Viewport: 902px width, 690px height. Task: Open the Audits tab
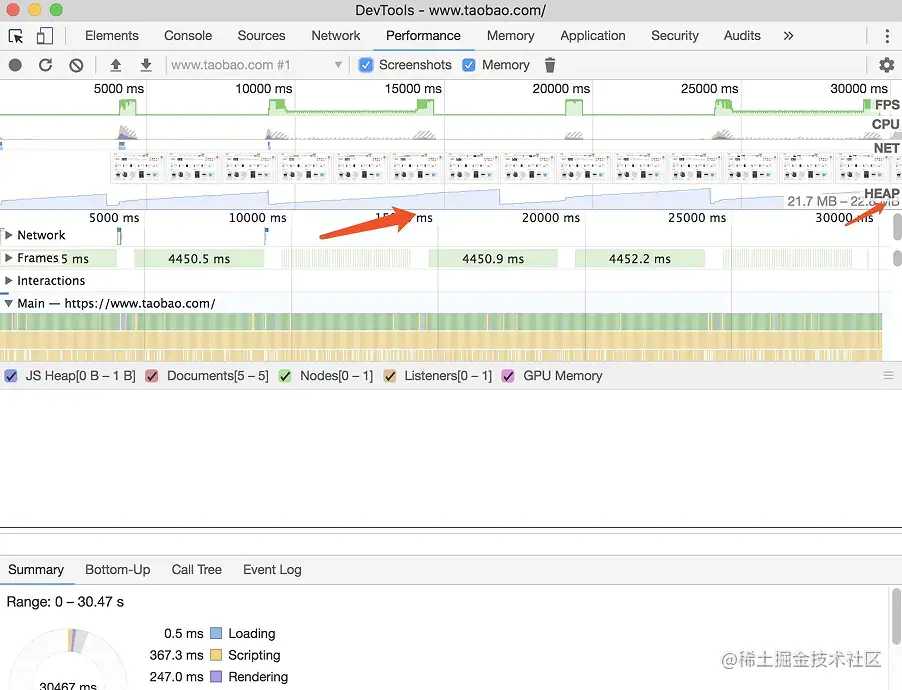click(x=742, y=36)
